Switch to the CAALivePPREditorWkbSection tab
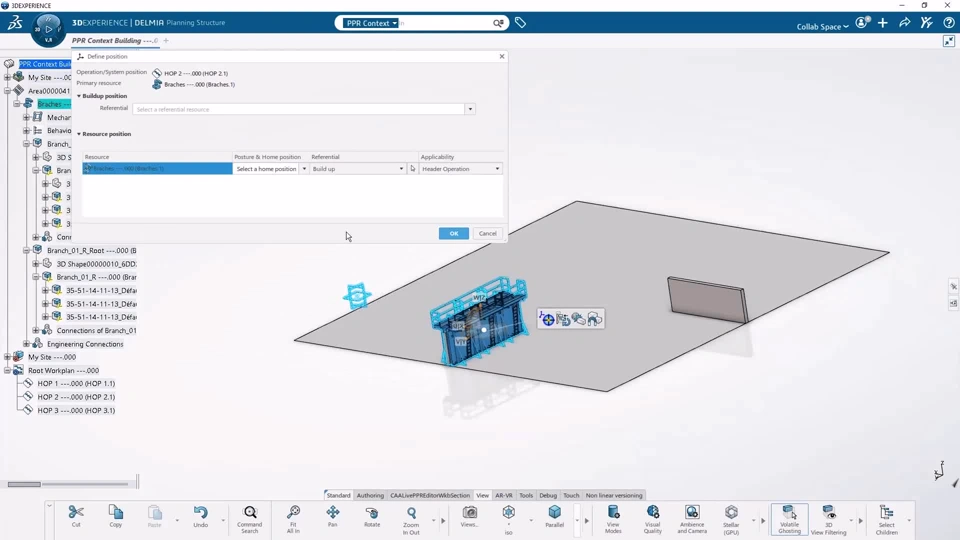The height and width of the screenshot is (540, 960). point(430,495)
